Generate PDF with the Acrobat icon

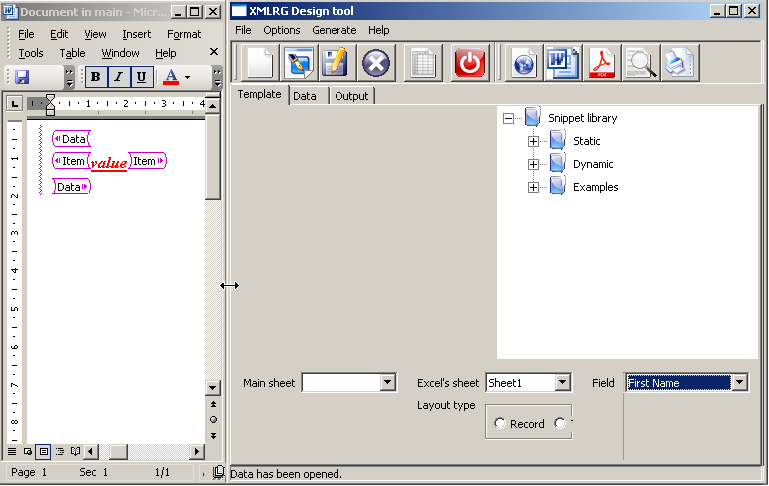click(x=602, y=63)
